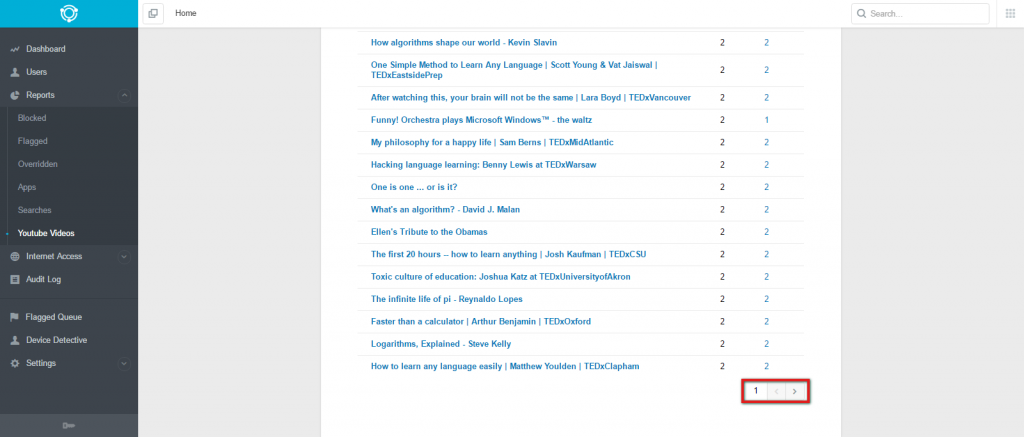1024x437 pixels.
Task: Open video What's an algorithm? - David J. Malan
Action: [x=445, y=210]
